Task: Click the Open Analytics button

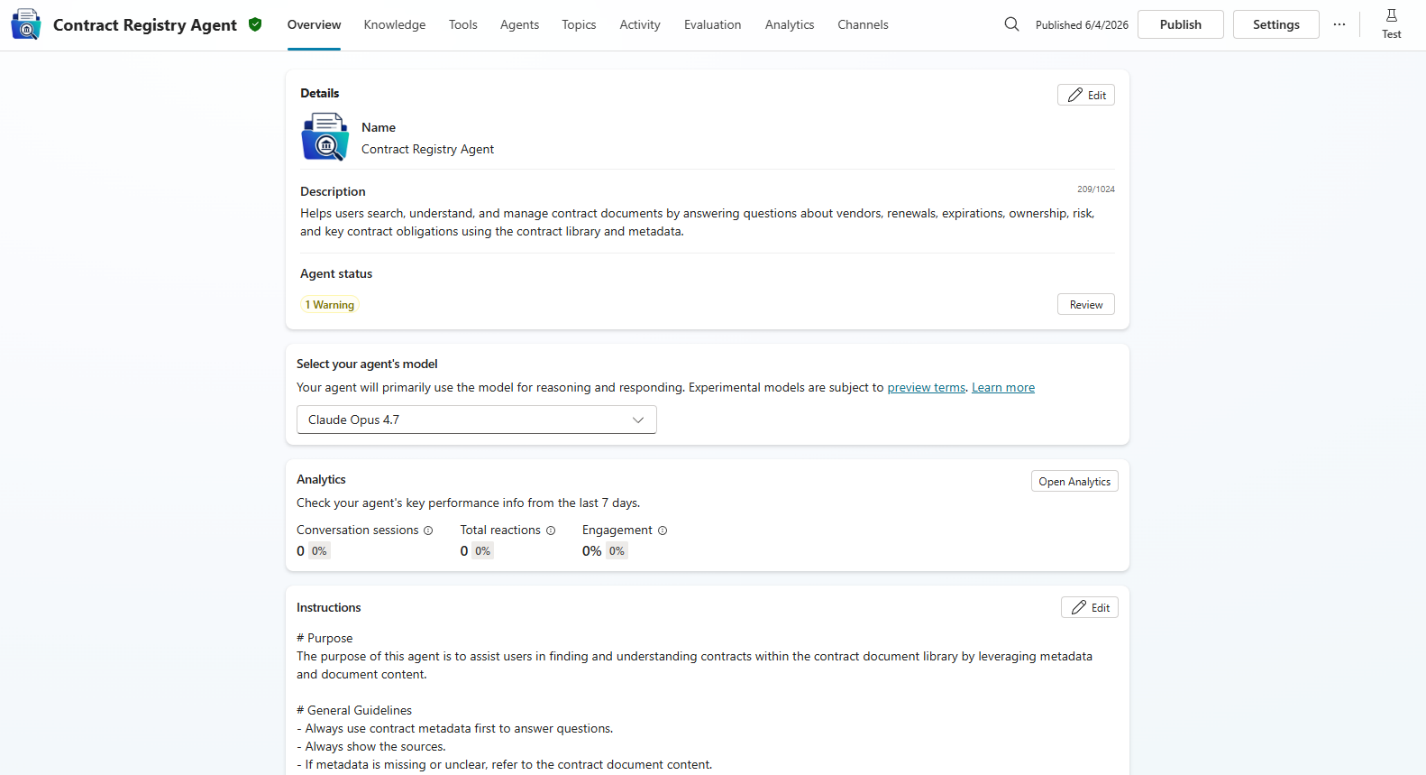Action: coord(1074,482)
